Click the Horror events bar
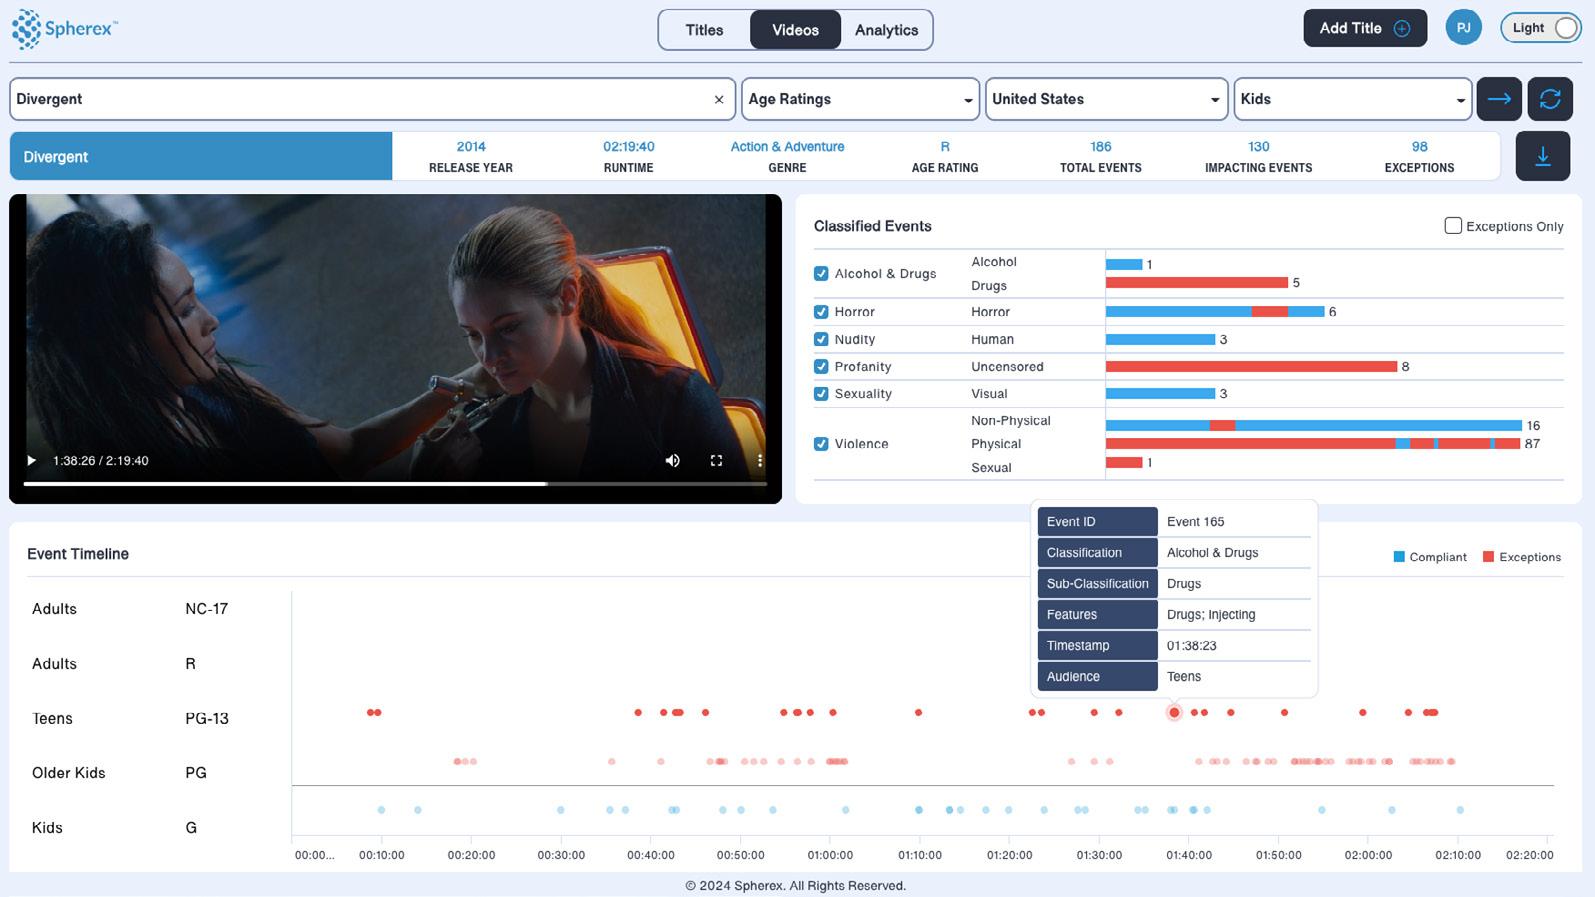This screenshot has width=1595, height=897. click(1215, 312)
